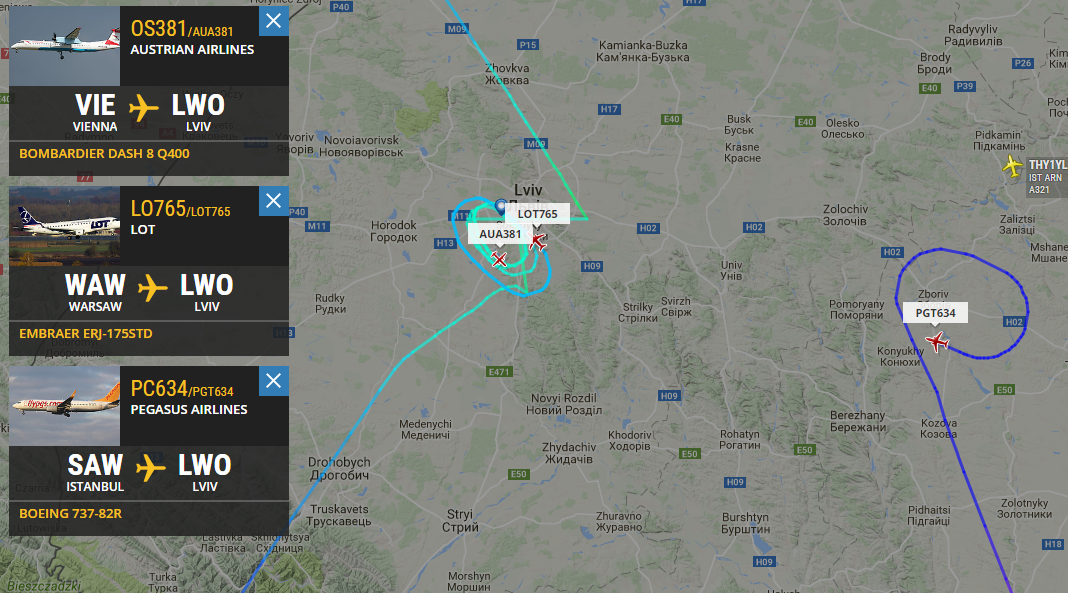
Task: Click the PC634/PGT634 flight number heading
Action: (182, 389)
